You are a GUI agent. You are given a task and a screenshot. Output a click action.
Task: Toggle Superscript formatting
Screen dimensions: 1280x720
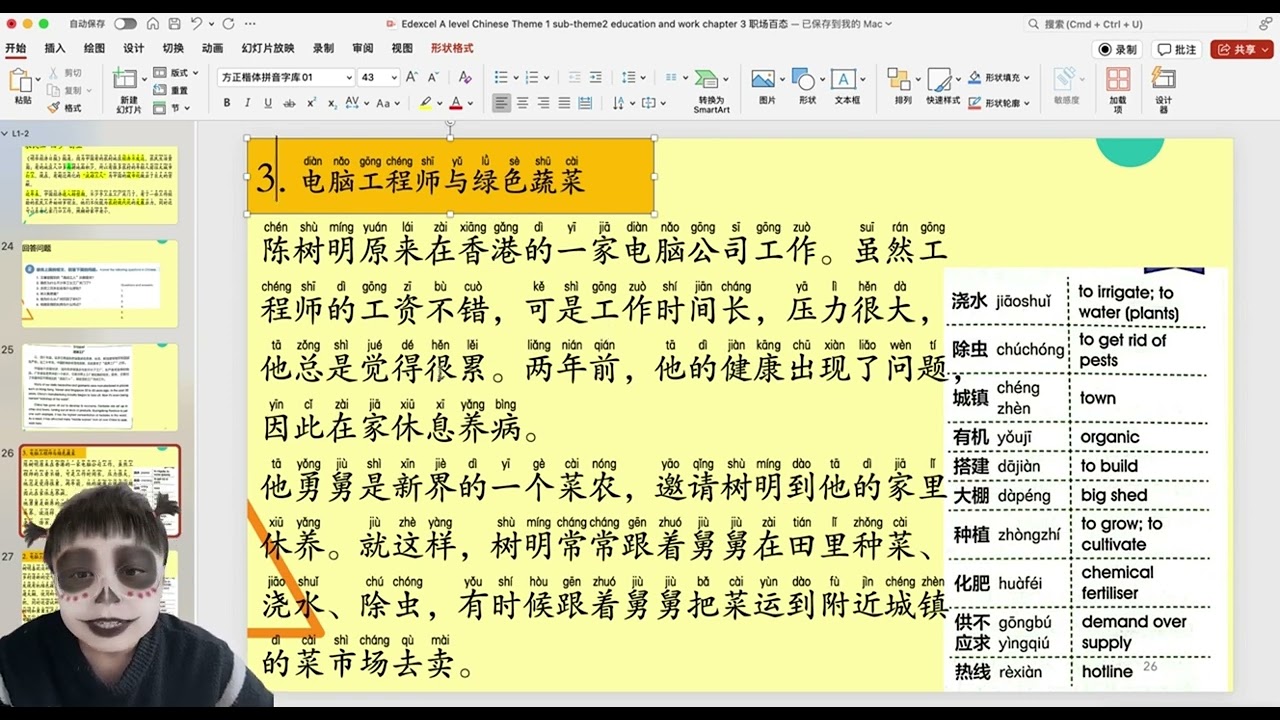(311, 103)
